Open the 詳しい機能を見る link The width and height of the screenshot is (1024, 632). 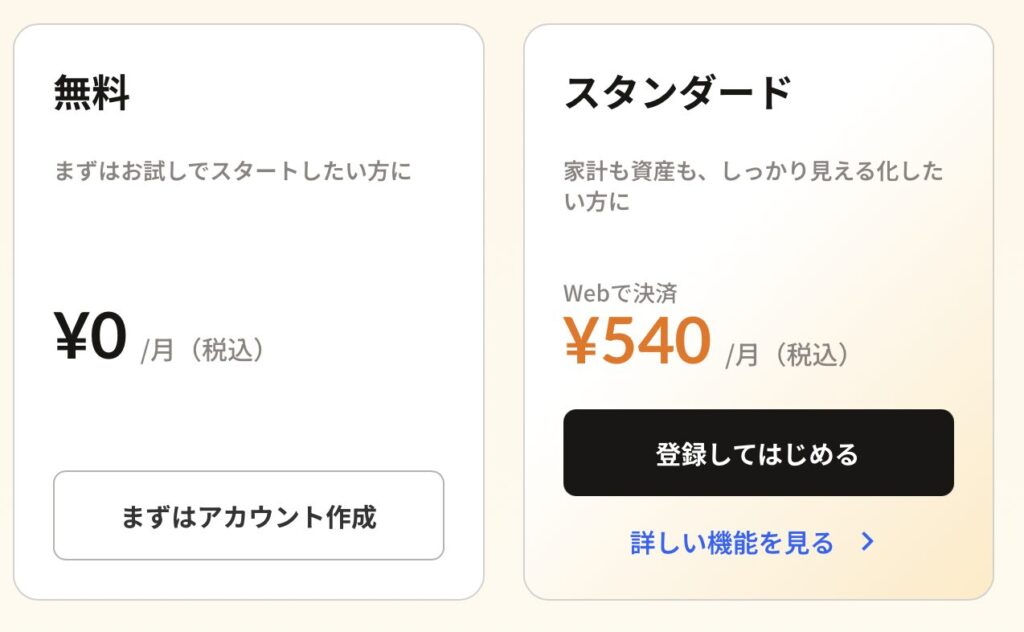732,543
